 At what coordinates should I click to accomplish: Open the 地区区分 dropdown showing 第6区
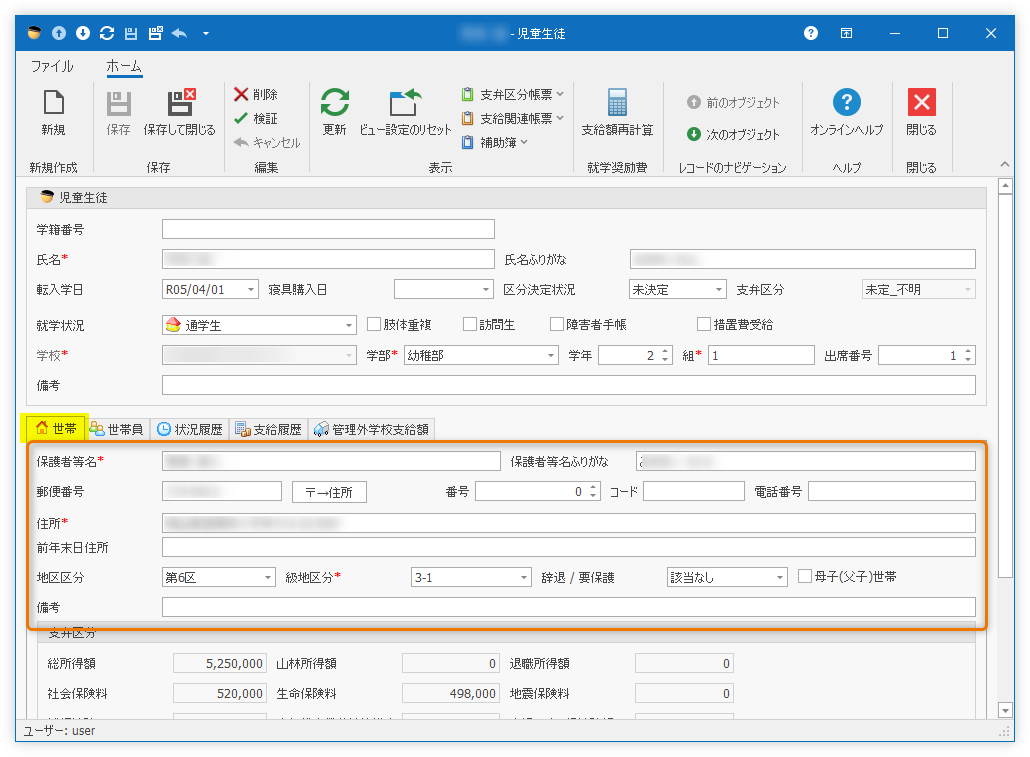268,578
